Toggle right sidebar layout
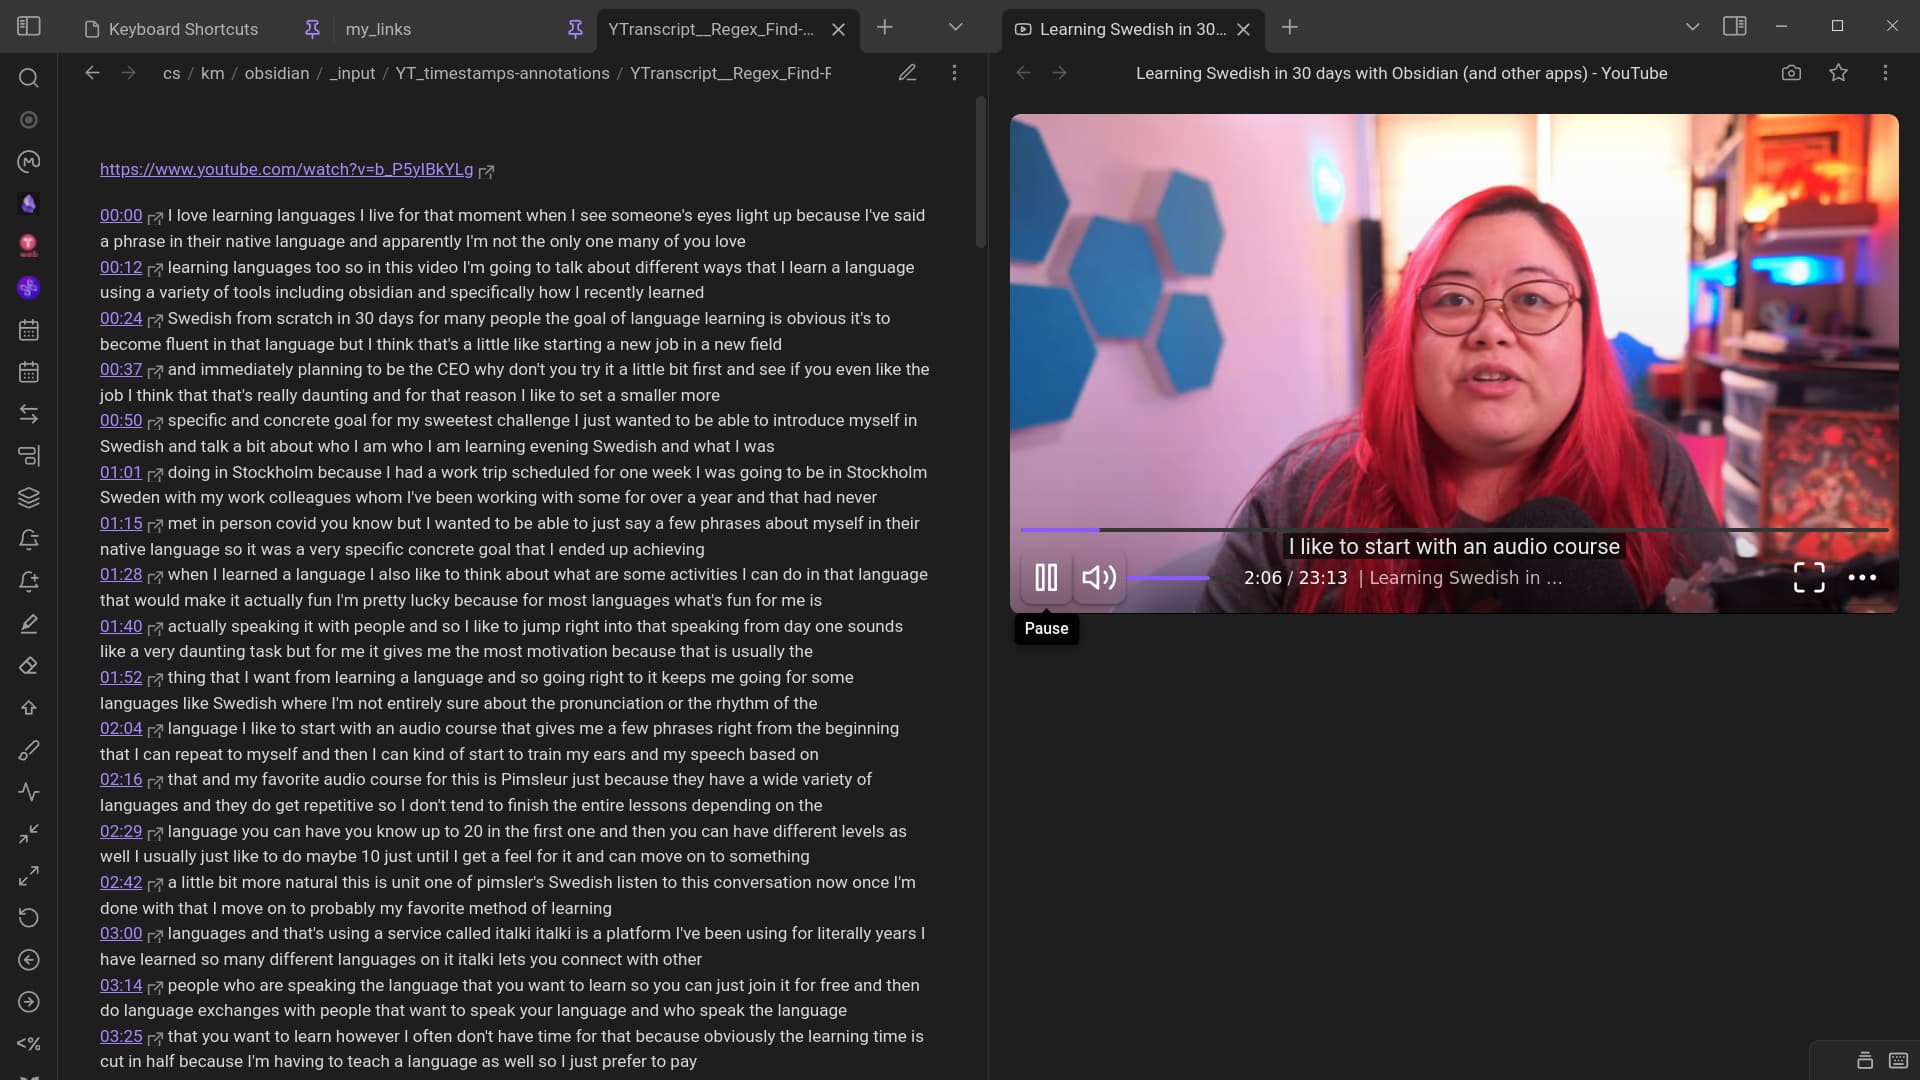 (1735, 27)
